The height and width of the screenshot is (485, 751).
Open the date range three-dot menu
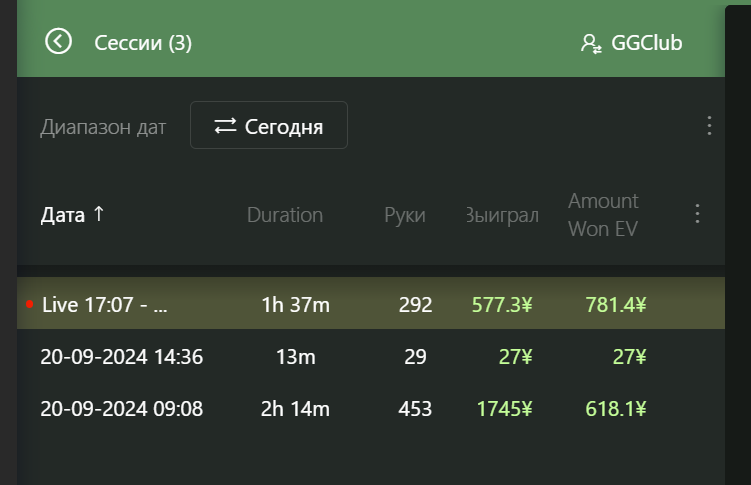point(709,125)
